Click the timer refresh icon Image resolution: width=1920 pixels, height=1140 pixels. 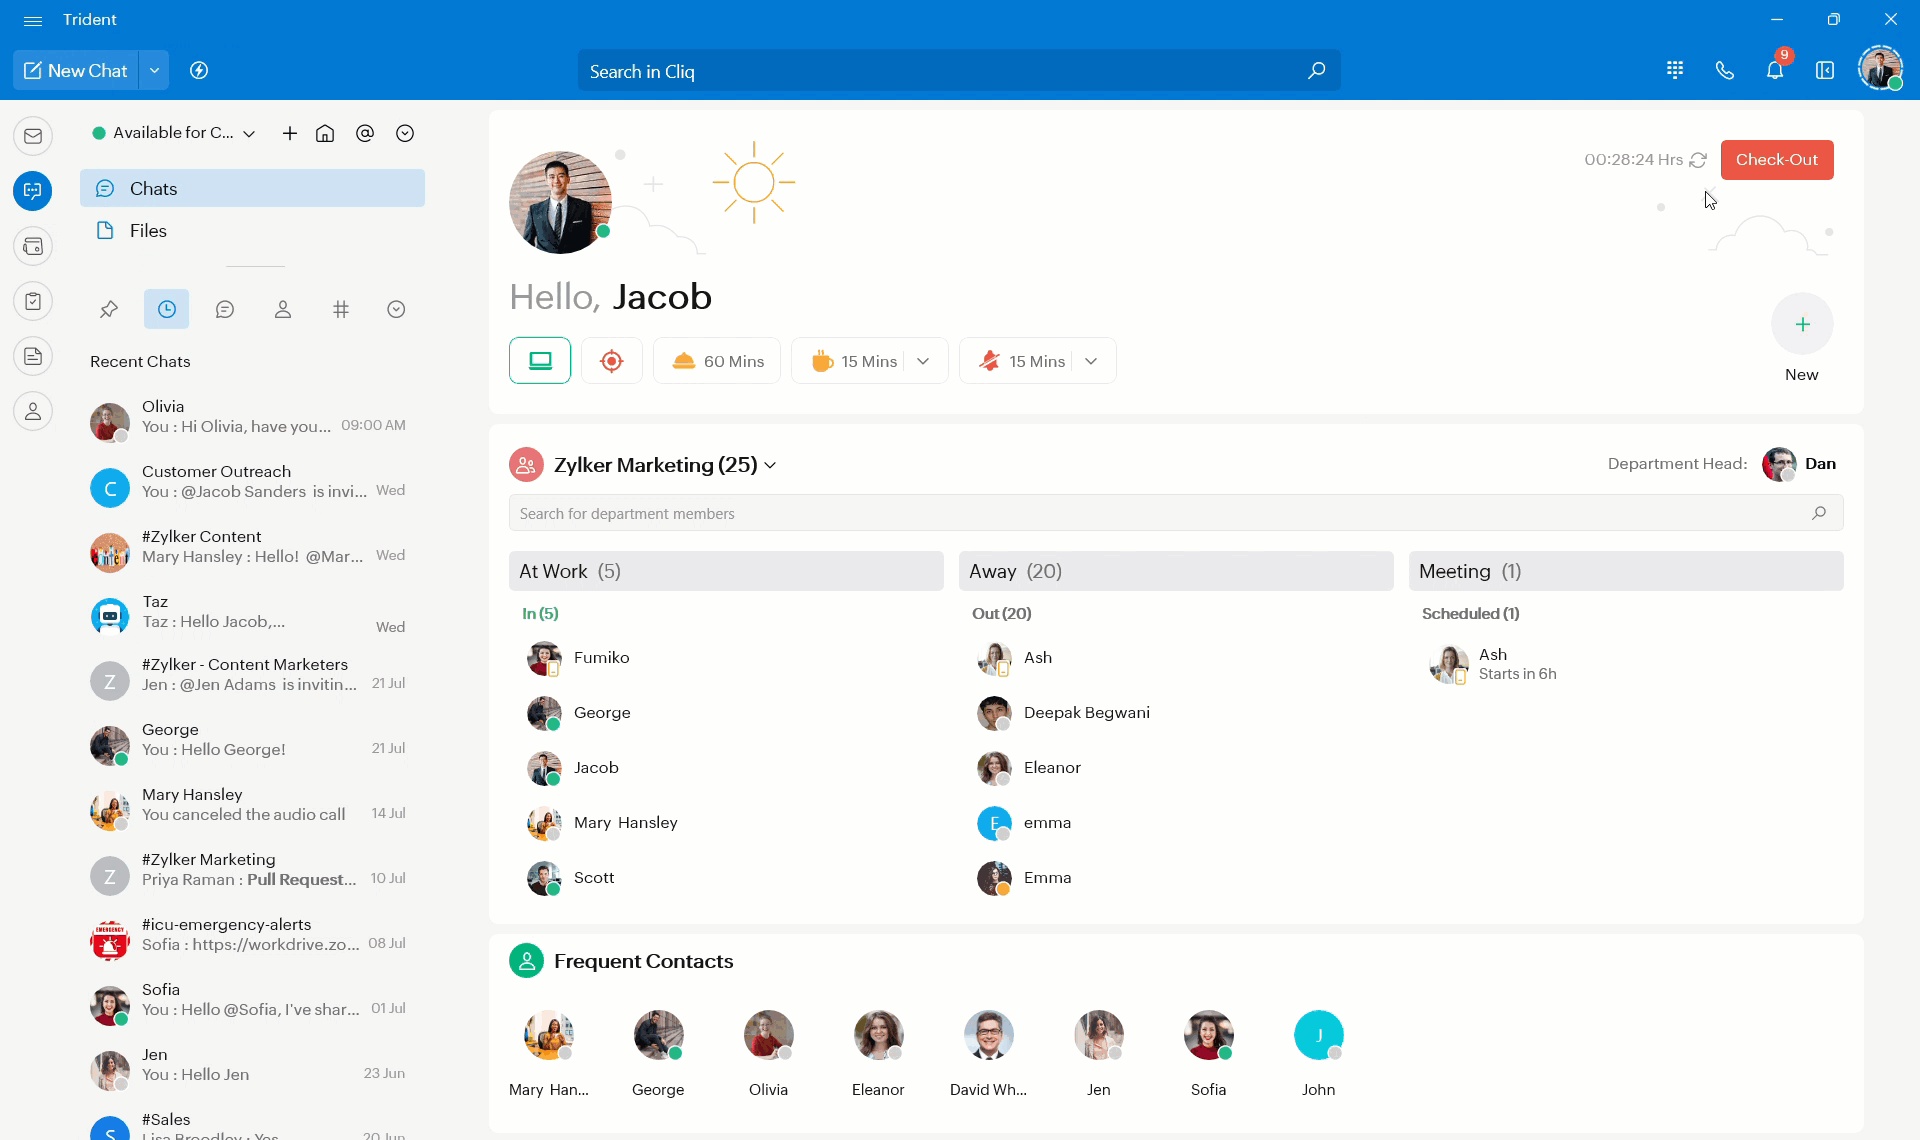(x=1698, y=160)
